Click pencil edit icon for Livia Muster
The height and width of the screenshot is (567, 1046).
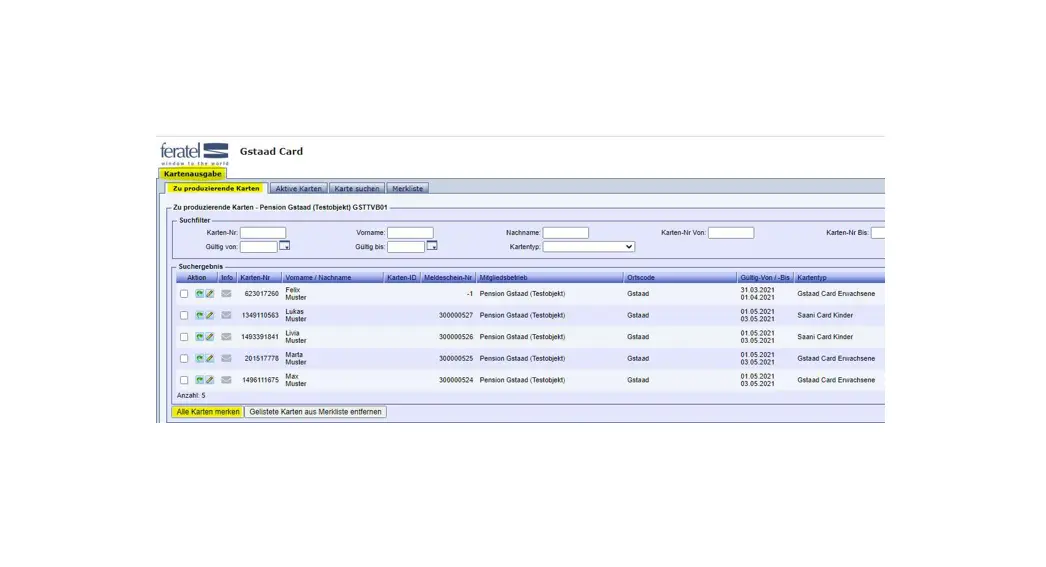click(209, 337)
